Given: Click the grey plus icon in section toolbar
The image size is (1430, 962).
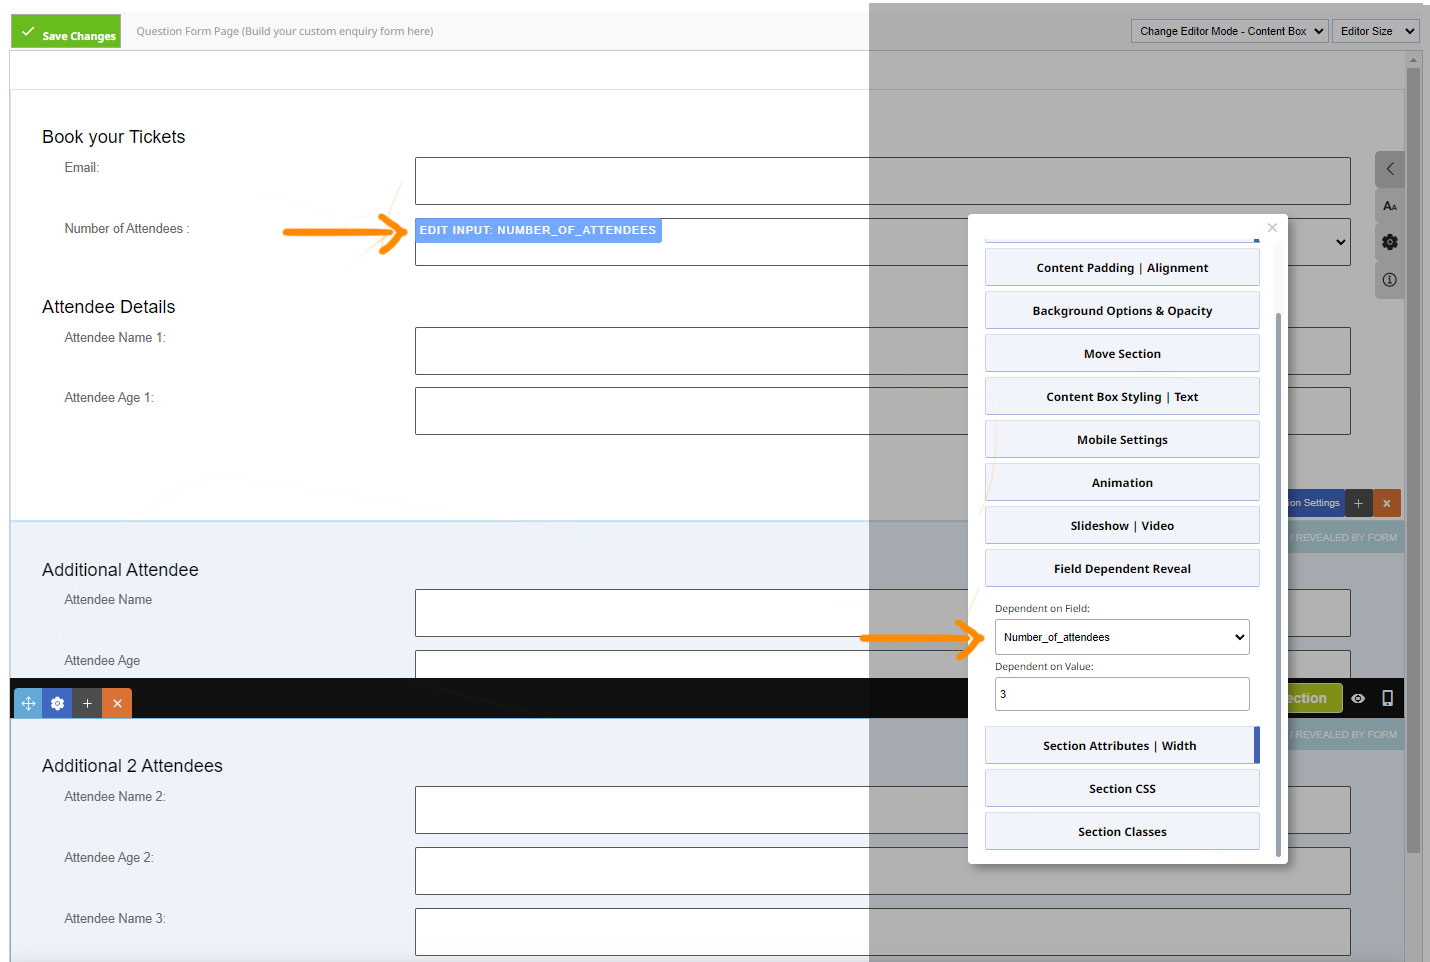Looking at the screenshot, I should coord(87,703).
